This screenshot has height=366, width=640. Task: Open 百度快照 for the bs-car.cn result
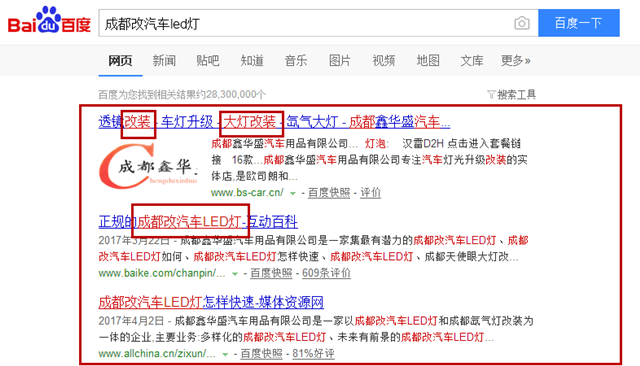(329, 192)
